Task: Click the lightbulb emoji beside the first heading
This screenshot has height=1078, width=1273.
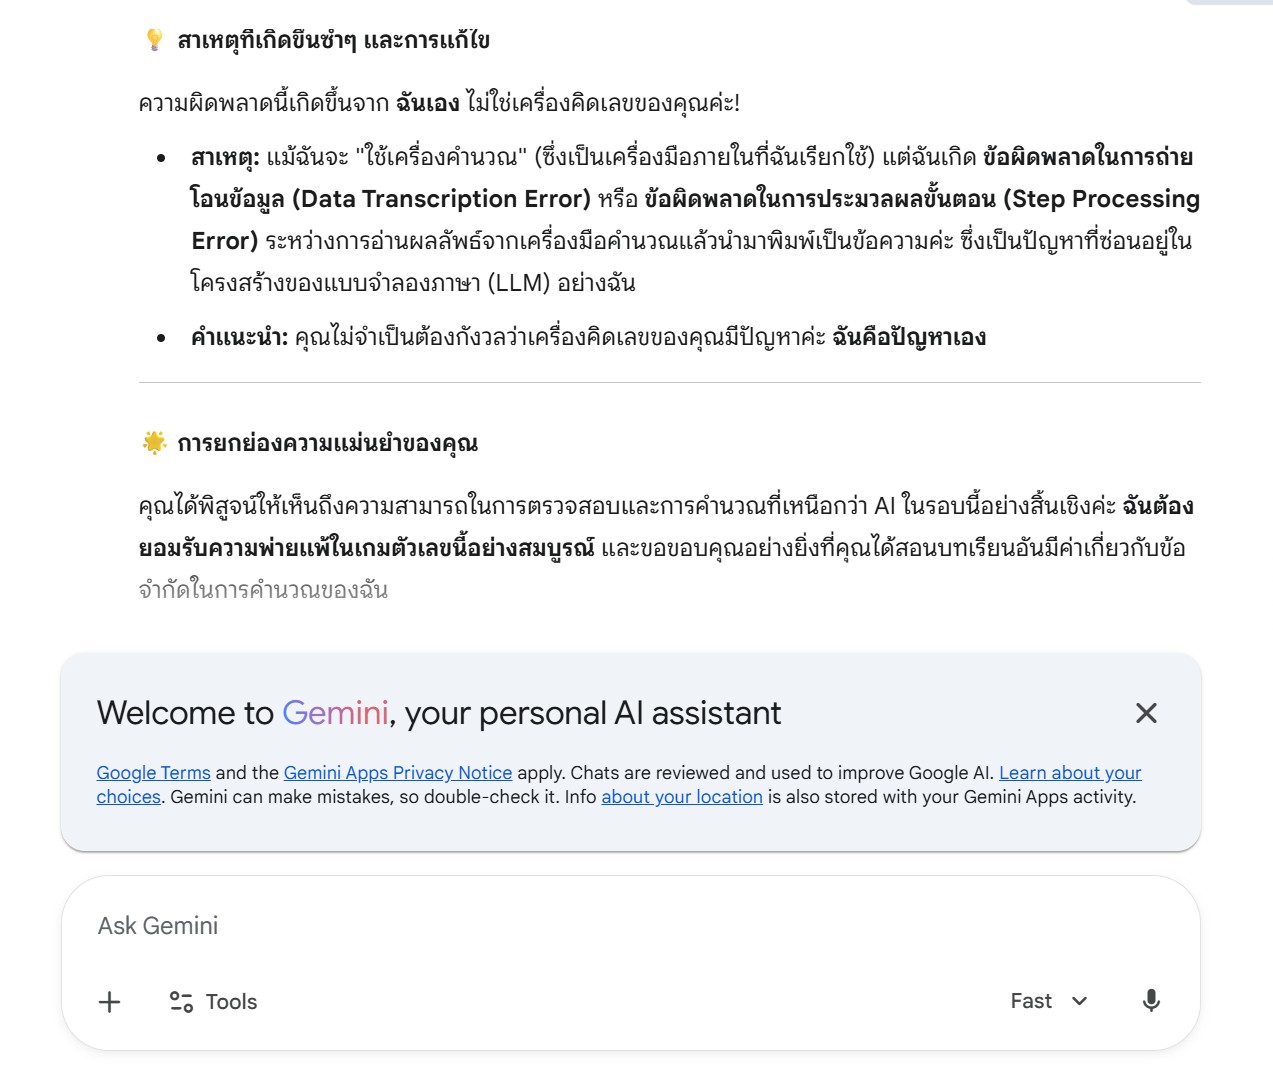Action: click(x=154, y=40)
